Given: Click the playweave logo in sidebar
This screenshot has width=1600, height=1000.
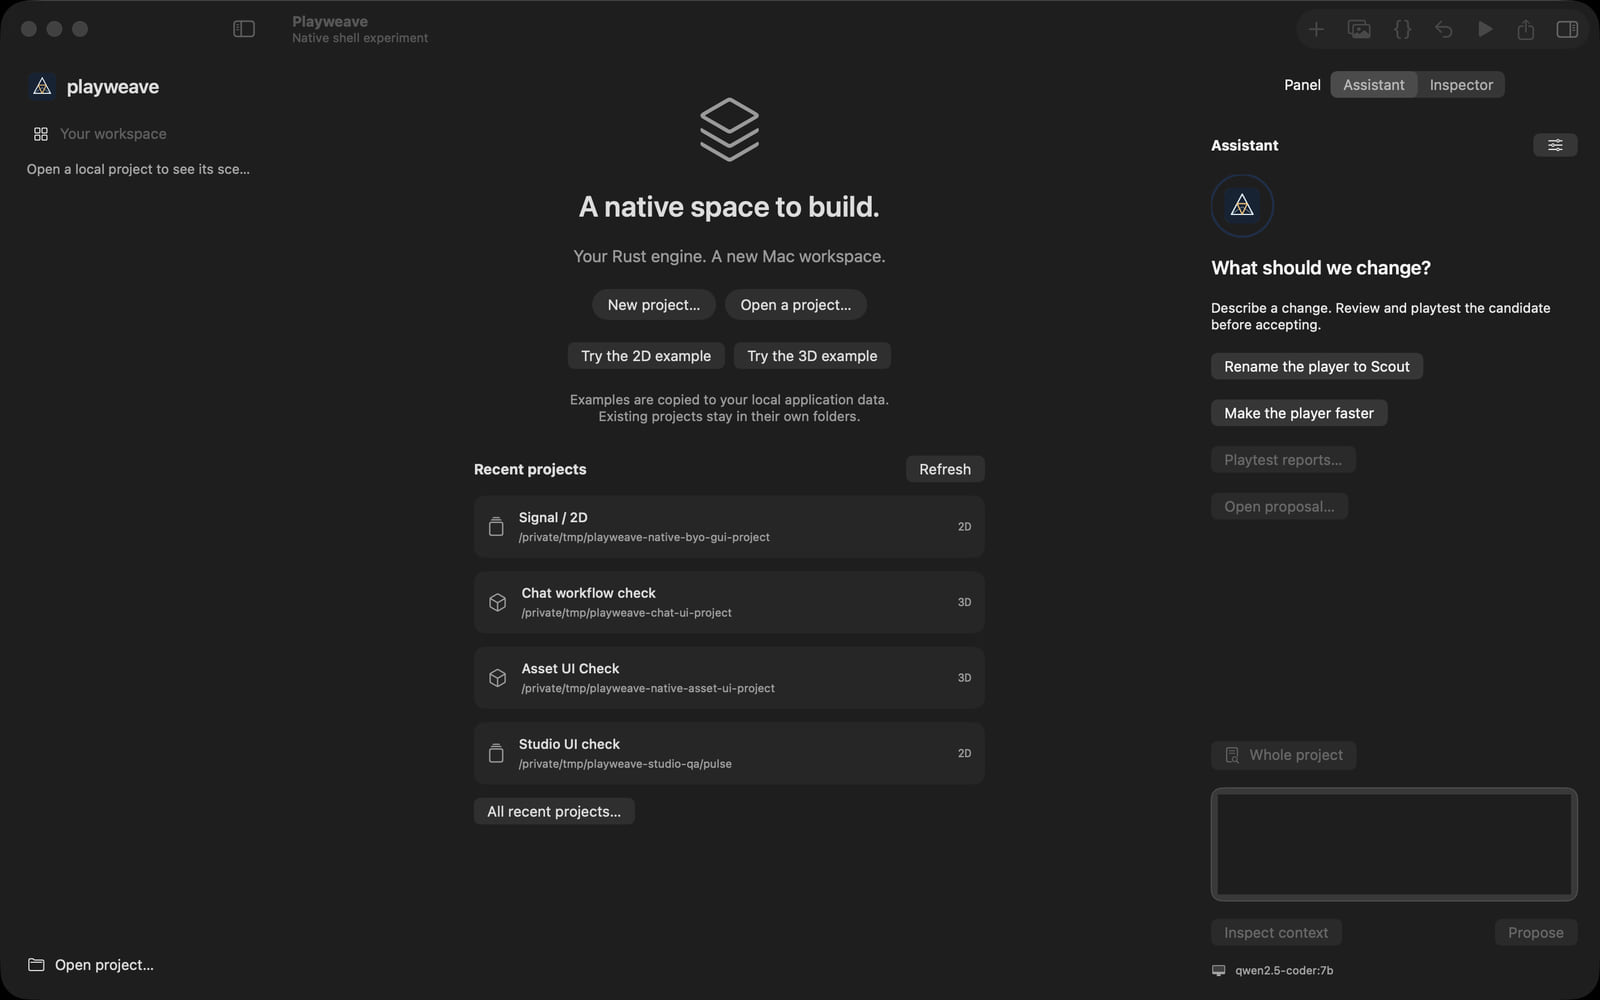Looking at the screenshot, I should pyautogui.click(x=42, y=87).
